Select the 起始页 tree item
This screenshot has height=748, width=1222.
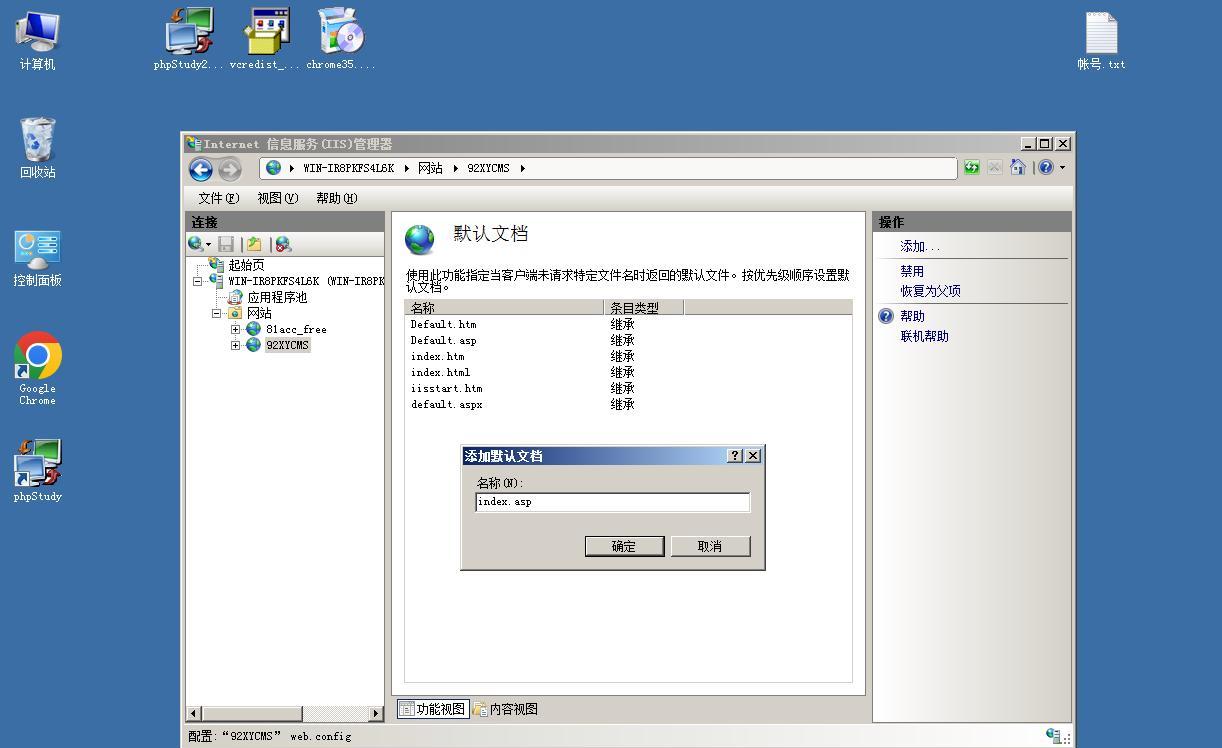point(246,265)
